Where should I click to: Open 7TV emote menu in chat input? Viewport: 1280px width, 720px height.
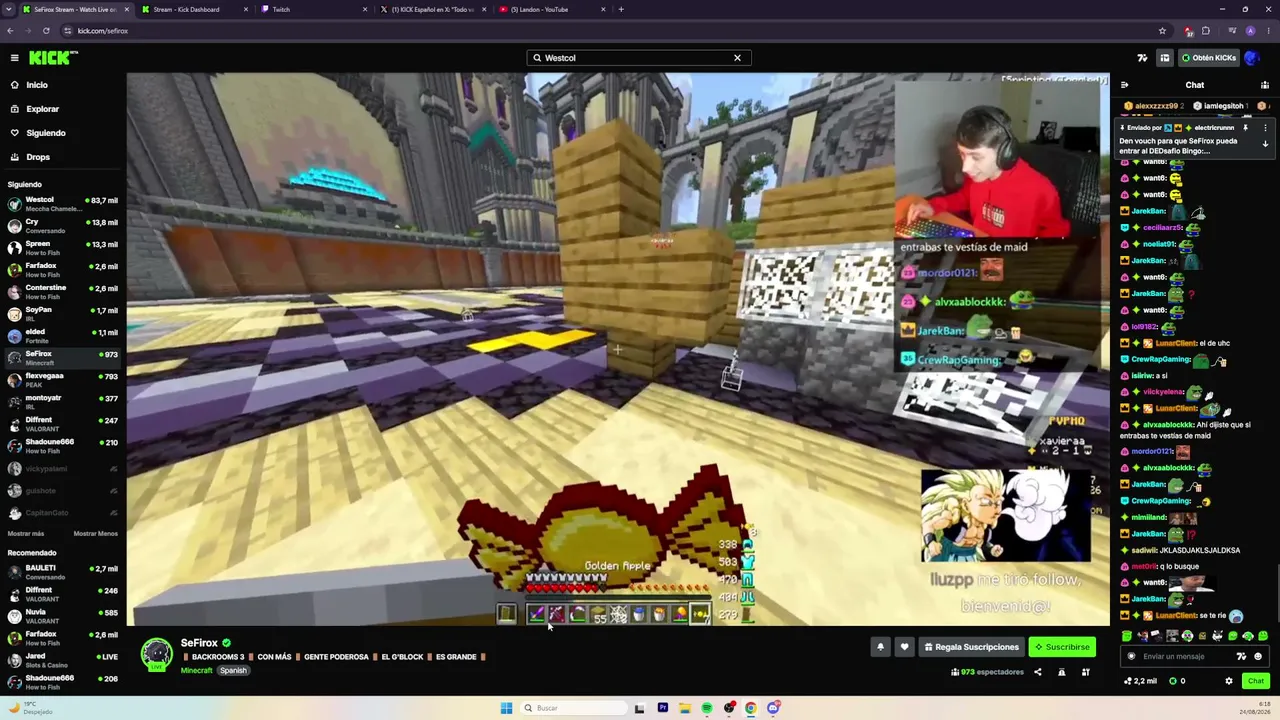[x=1241, y=656]
